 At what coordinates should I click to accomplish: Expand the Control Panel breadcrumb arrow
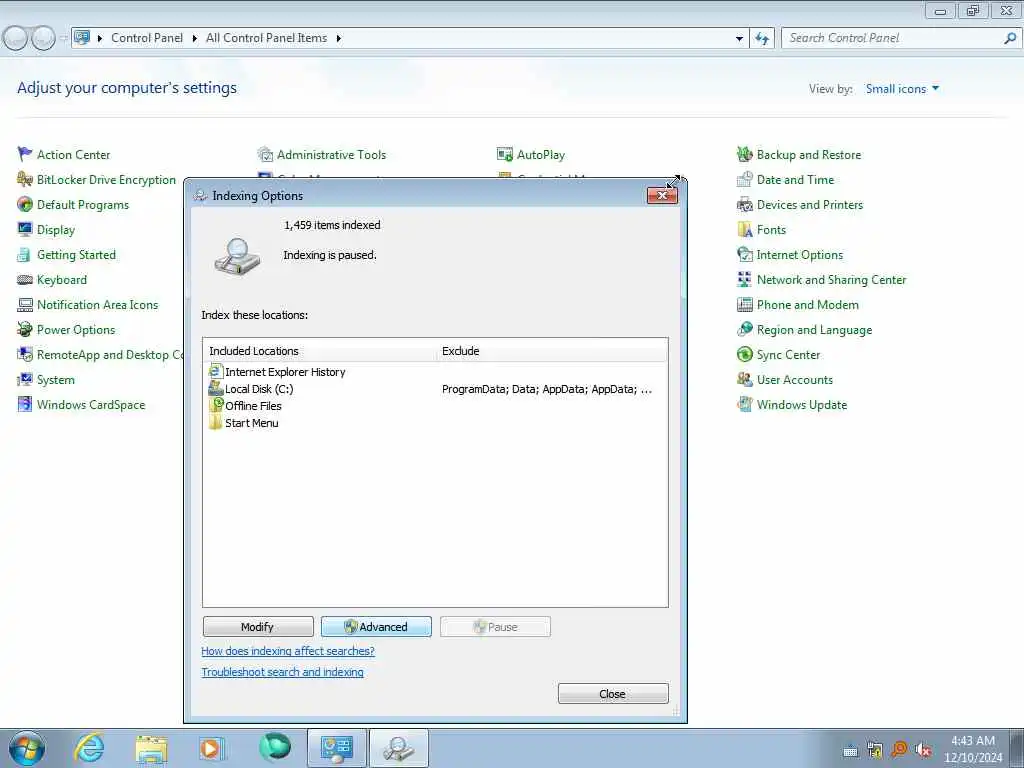(195, 39)
